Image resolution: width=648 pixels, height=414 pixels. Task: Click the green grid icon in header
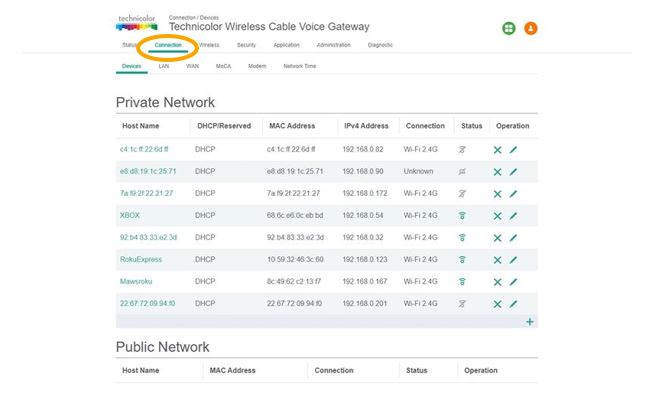pyautogui.click(x=509, y=28)
